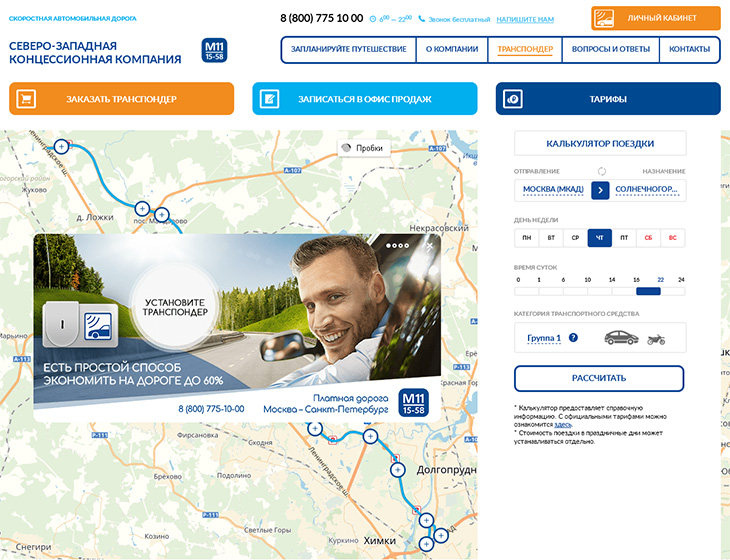Image resolution: width=730 pixels, height=560 pixels.
Task: Select the 10-14 time-of-day segment
Action: [600, 291]
